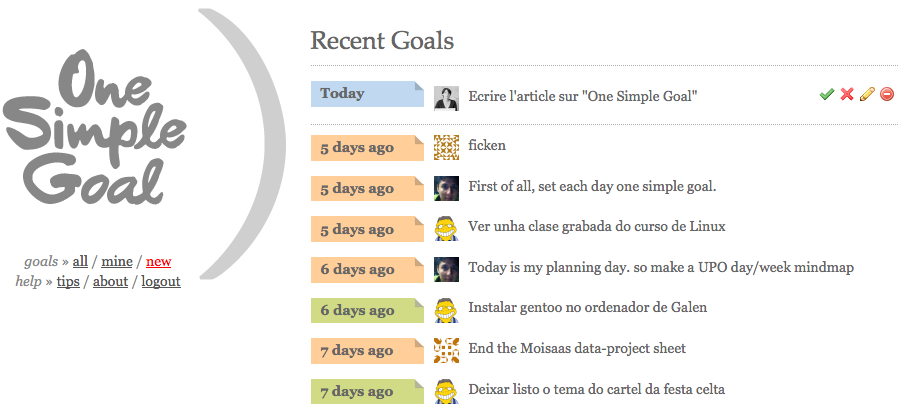905x416 pixels.
Task: Open the goal Instalar gentoo no ordenador de Galen
Action: click(x=588, y=307)
